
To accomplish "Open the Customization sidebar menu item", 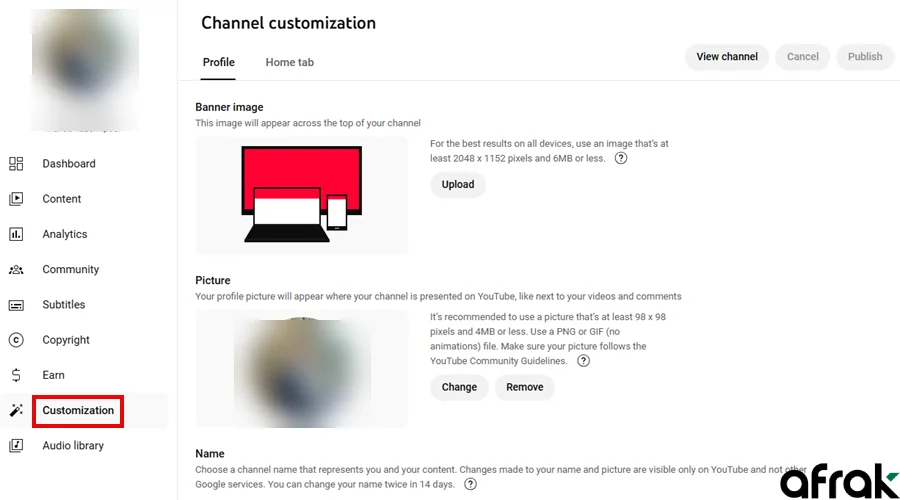I will 78,411.
